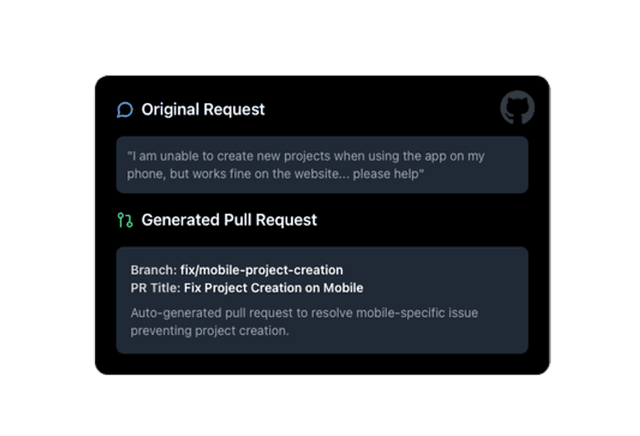This screenshot has height=436, width=640.
Task: Click the blue chat bubble icon
Action: 125,110
